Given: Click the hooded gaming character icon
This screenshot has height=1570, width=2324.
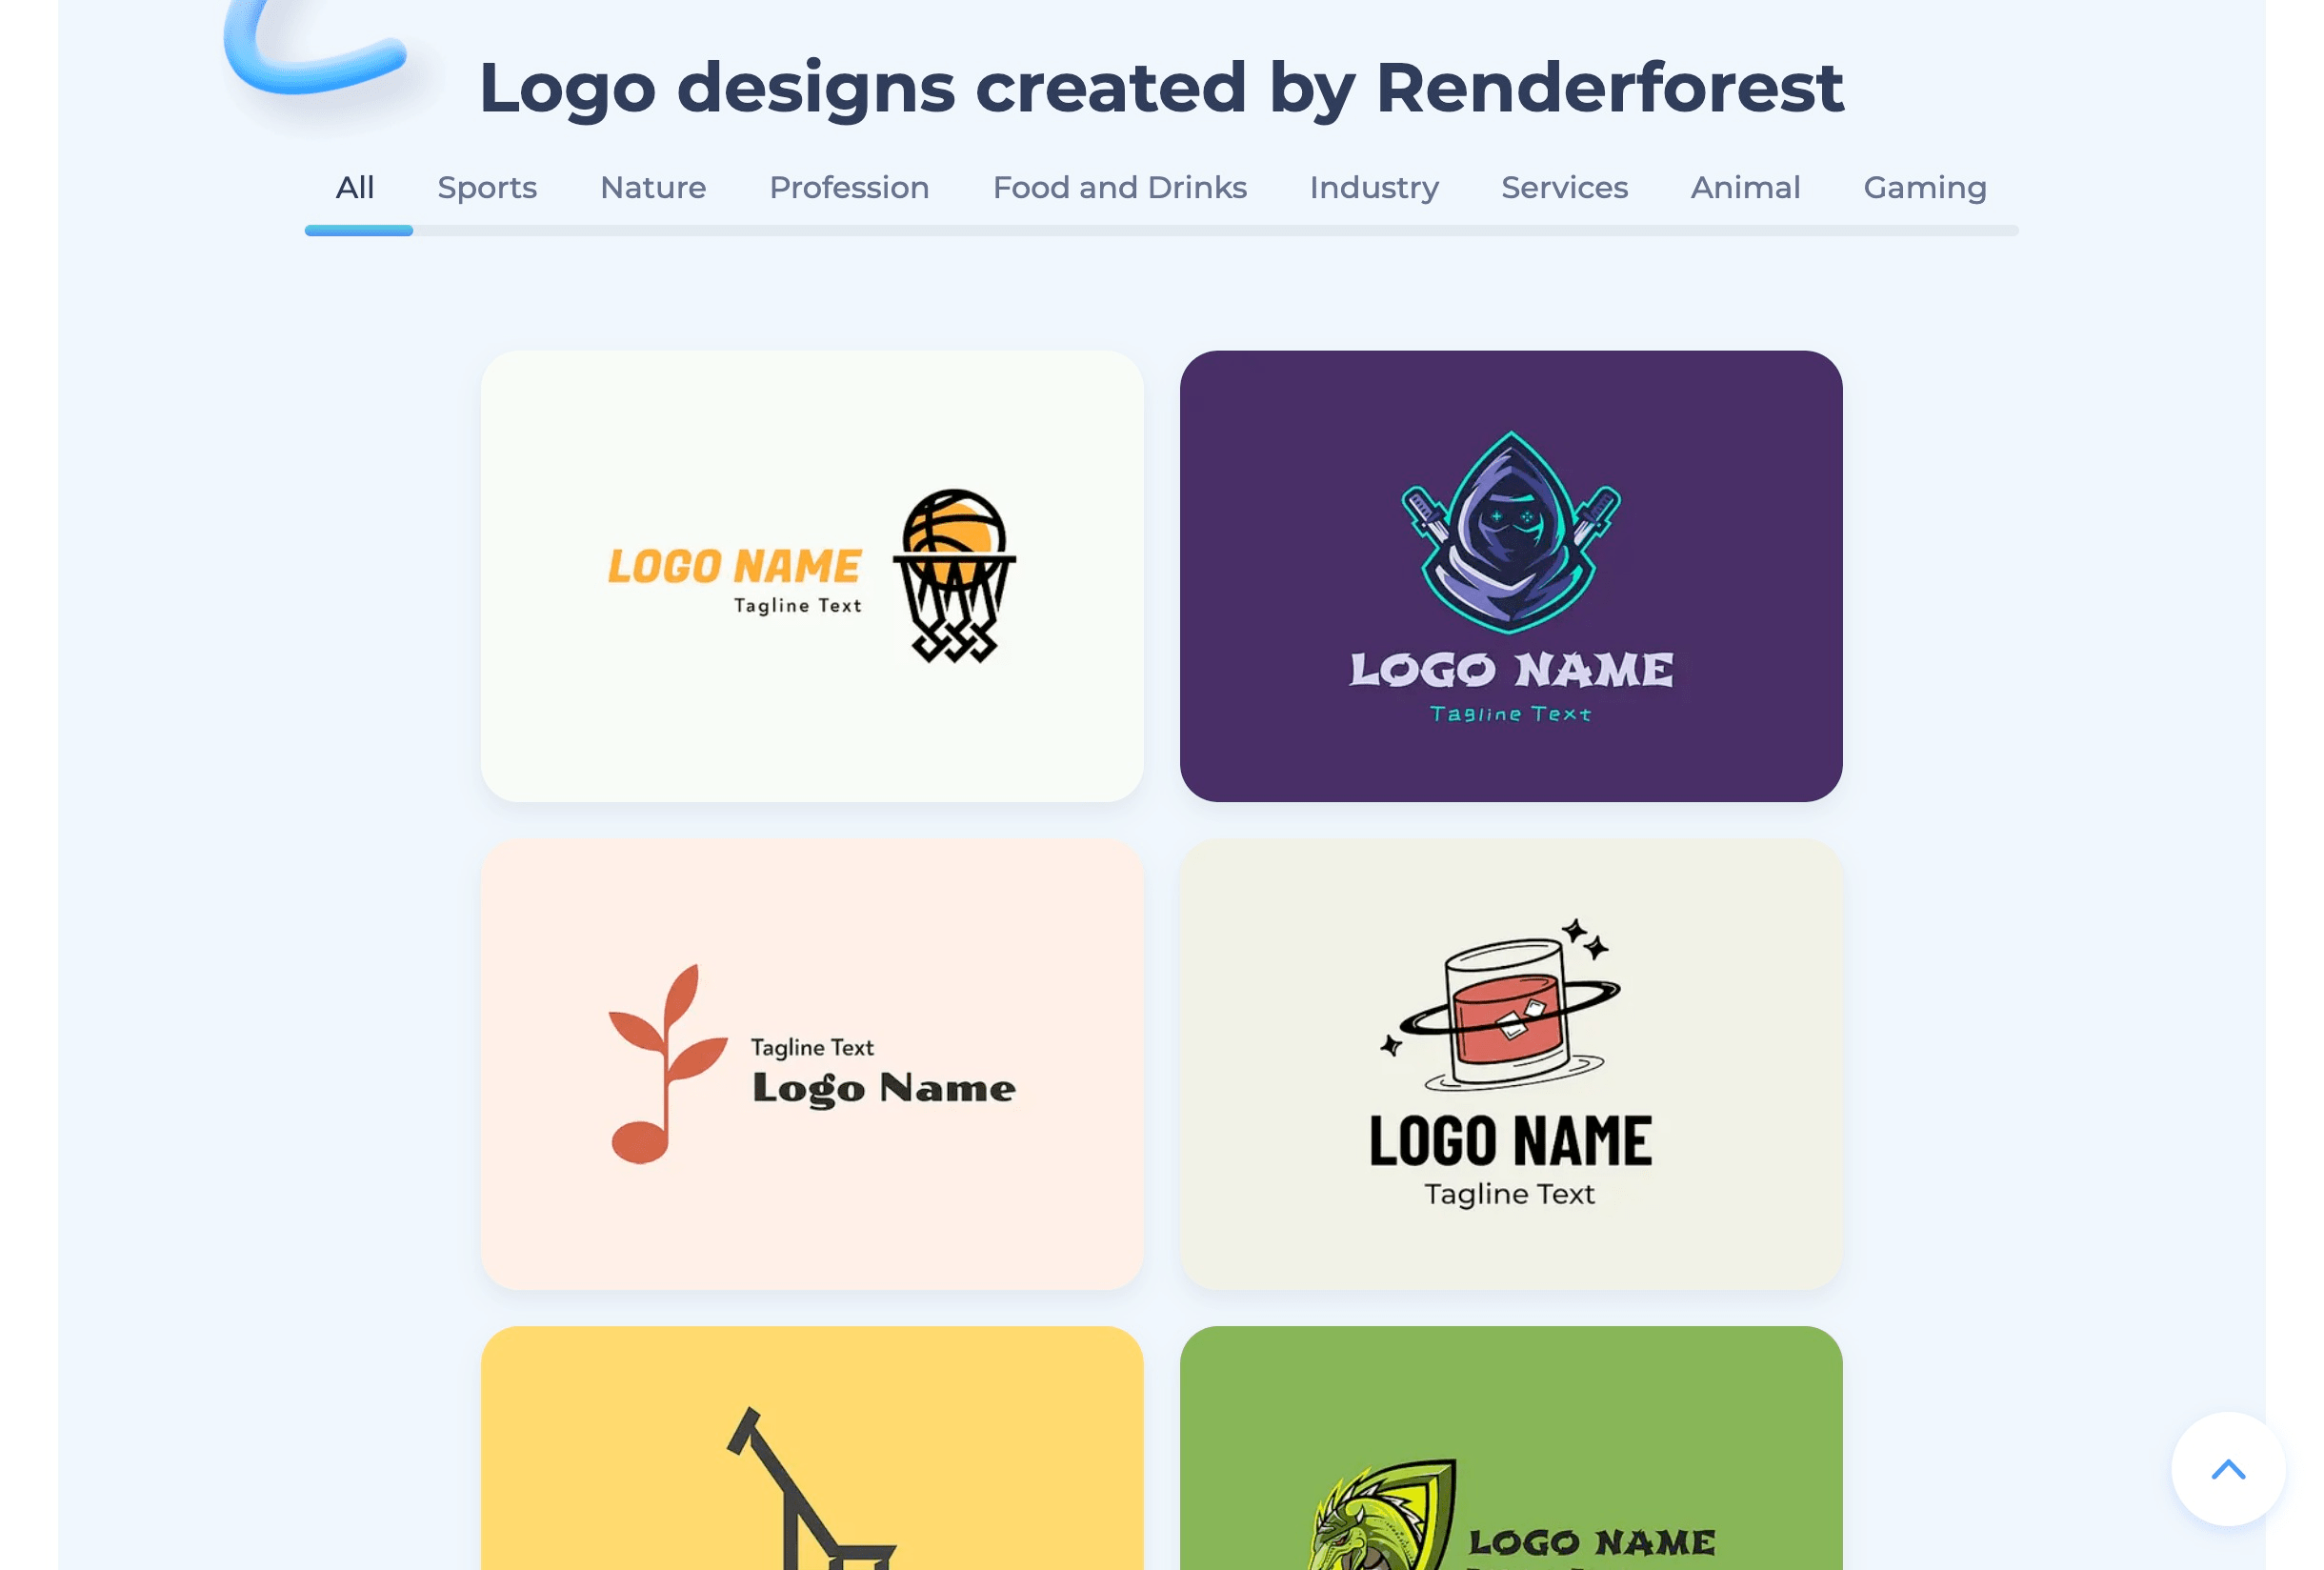Looking at the screenshot, I should pos(1510,534).
